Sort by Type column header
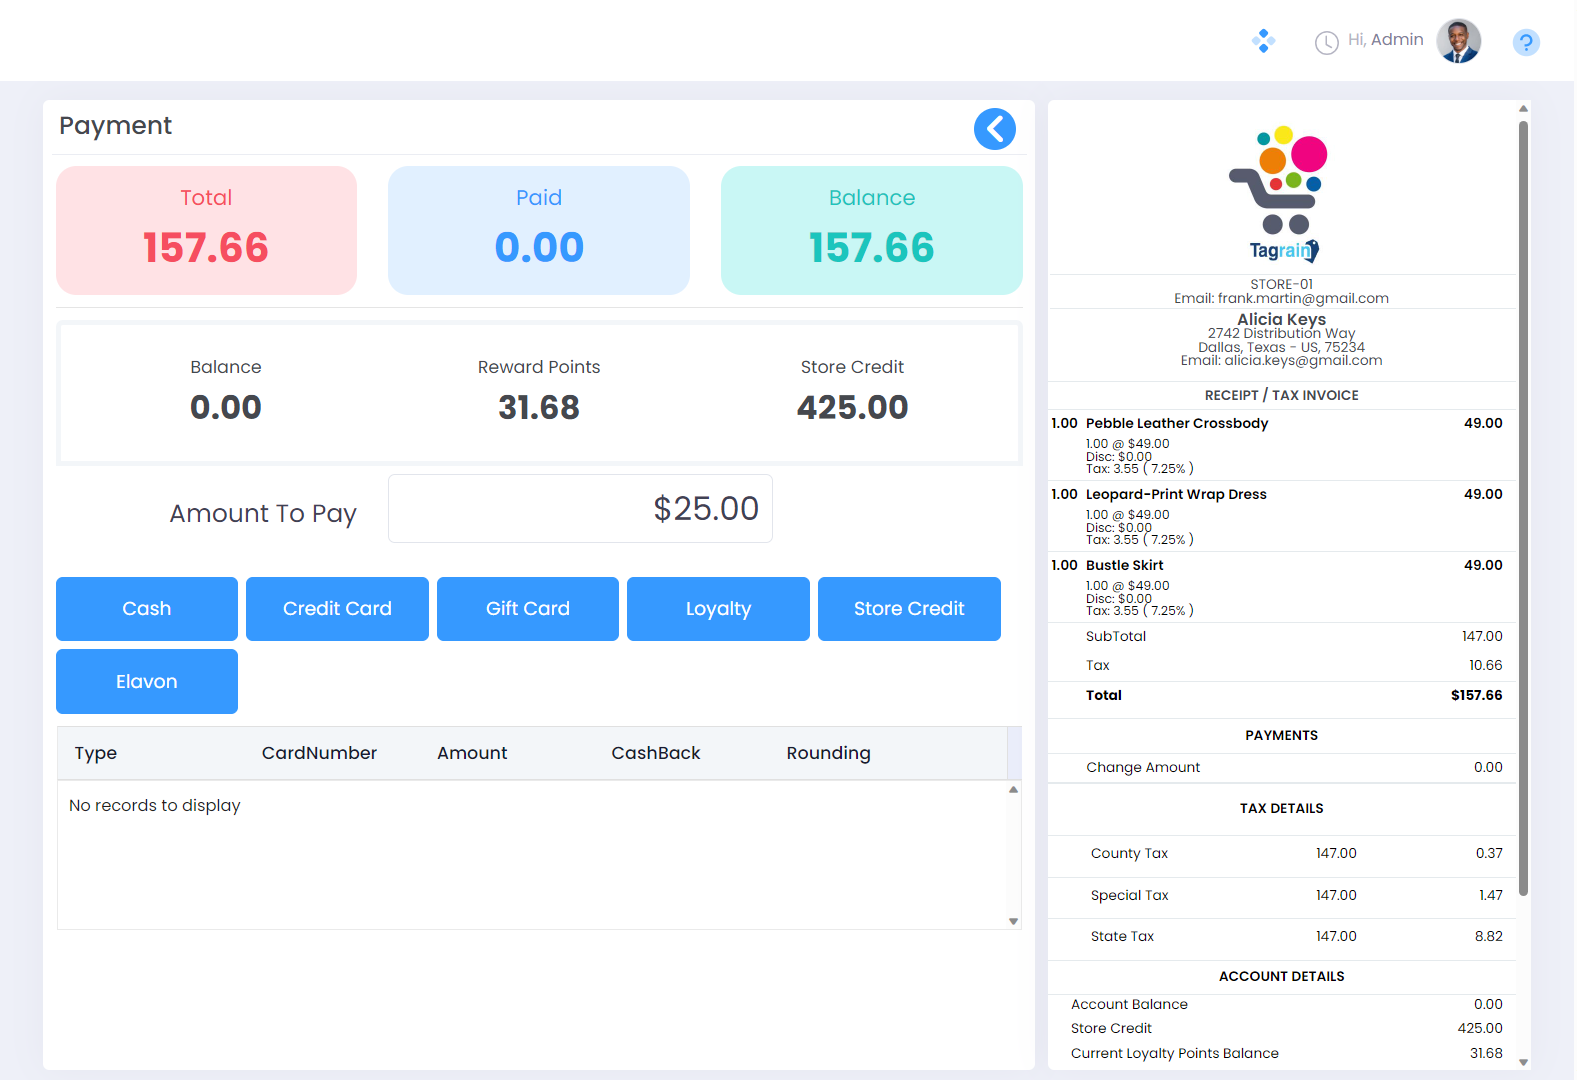1577x1080 pixels. pyautogui.click(x=96, y=753)
